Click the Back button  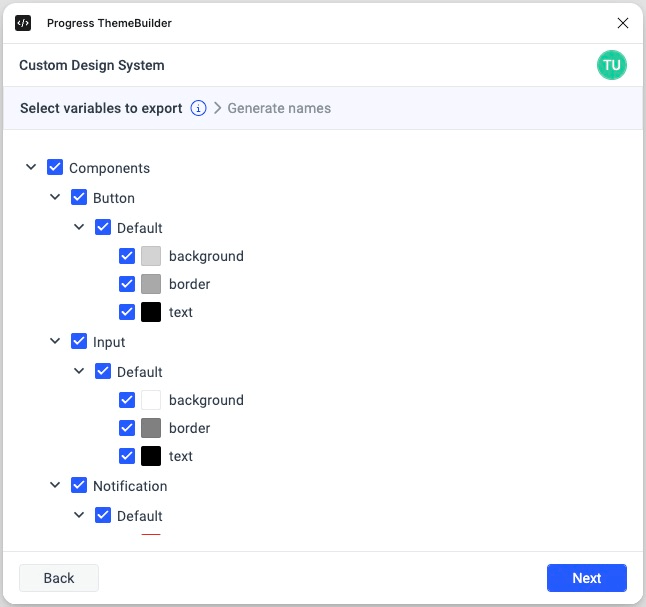(59, 578)
